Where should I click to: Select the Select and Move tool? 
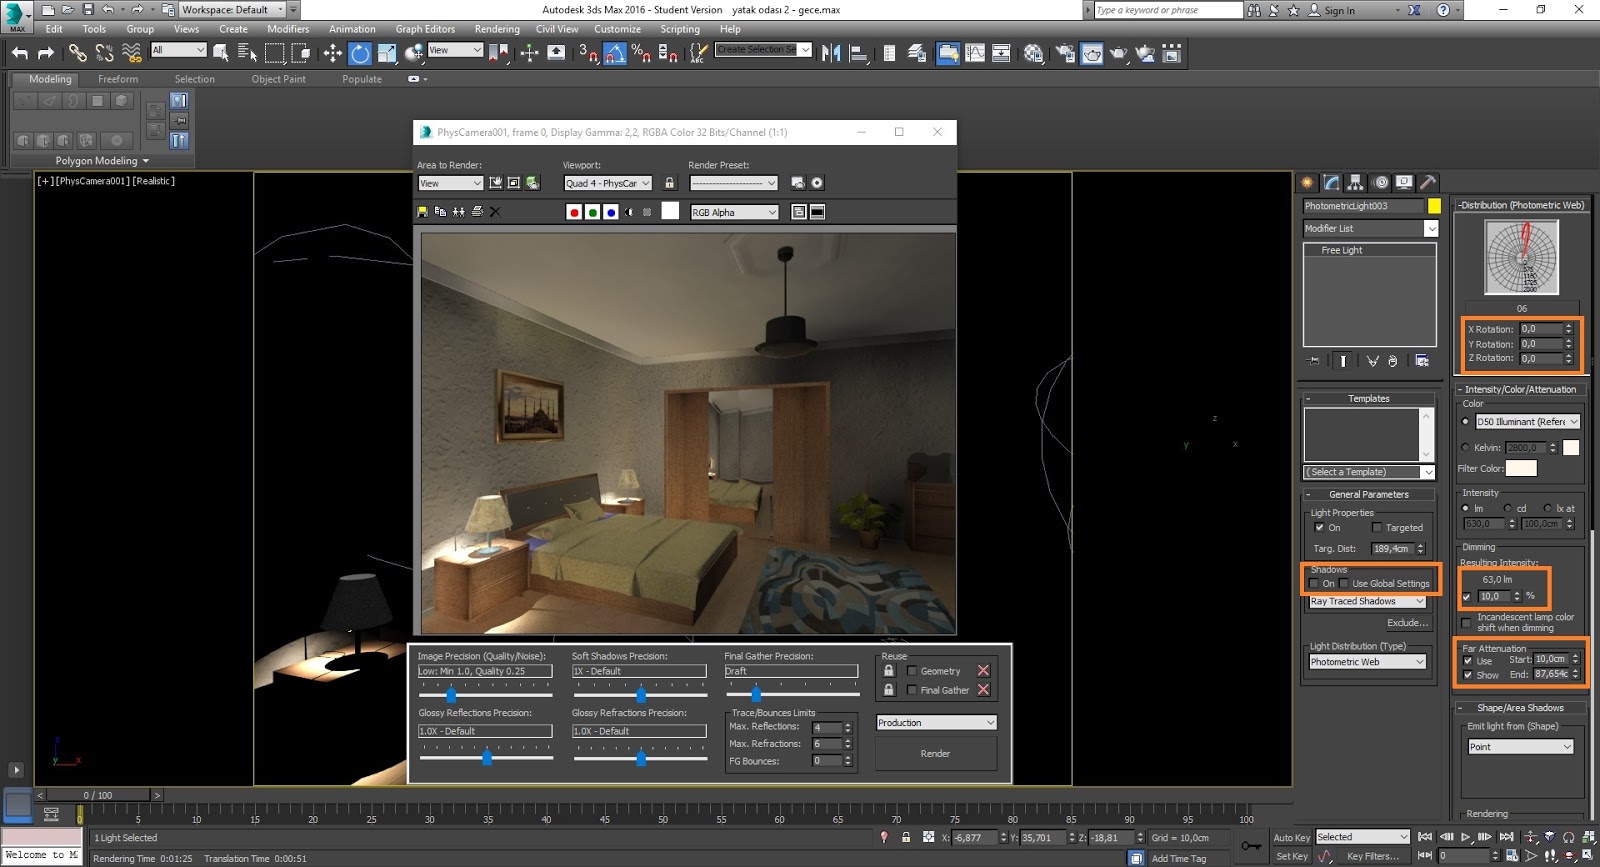pos(333,53)
